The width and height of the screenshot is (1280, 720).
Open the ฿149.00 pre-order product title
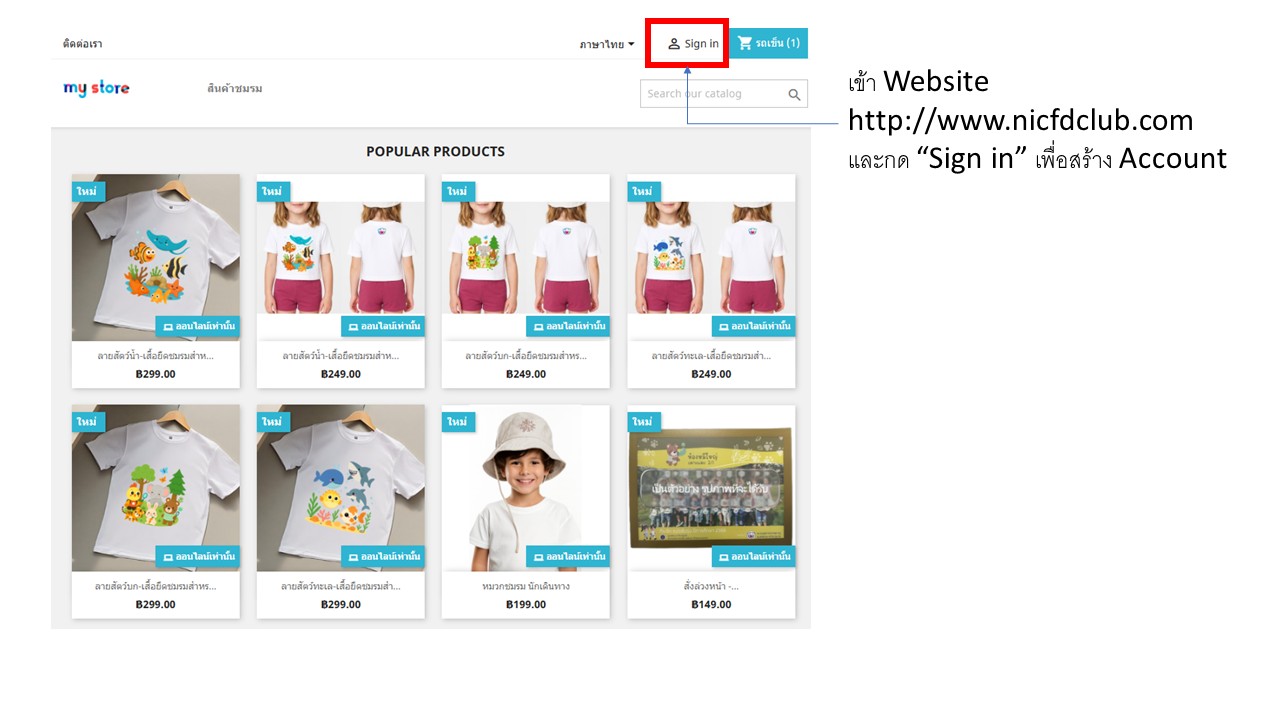(x=711, y=586)
